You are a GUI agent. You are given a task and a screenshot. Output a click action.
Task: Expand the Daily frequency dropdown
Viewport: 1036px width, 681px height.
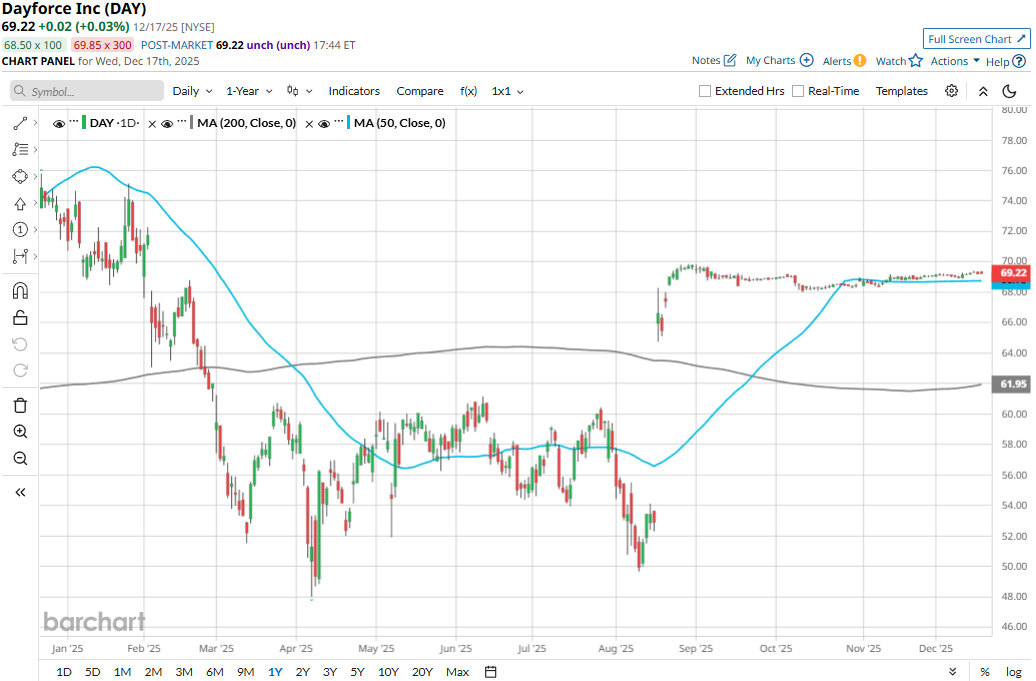tap(192, 91)
